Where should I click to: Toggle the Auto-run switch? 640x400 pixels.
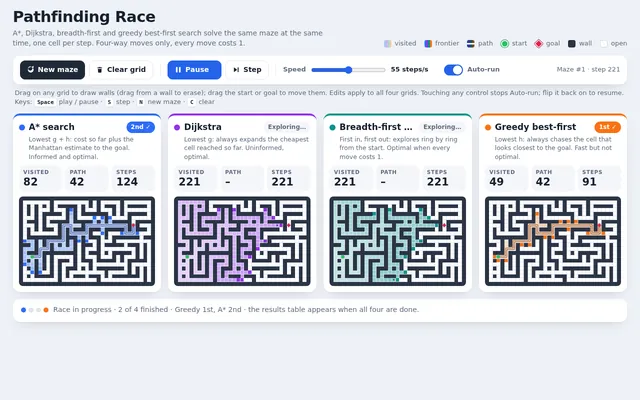(x=453, y=70)
